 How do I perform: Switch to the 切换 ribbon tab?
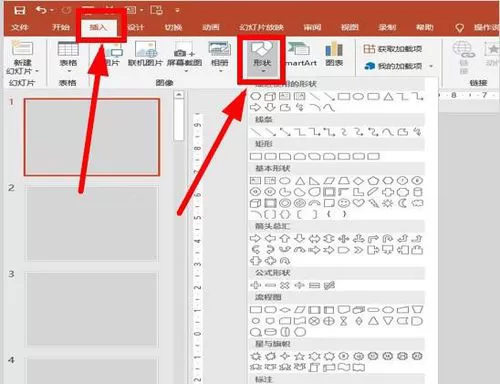(x=173, y=28)
